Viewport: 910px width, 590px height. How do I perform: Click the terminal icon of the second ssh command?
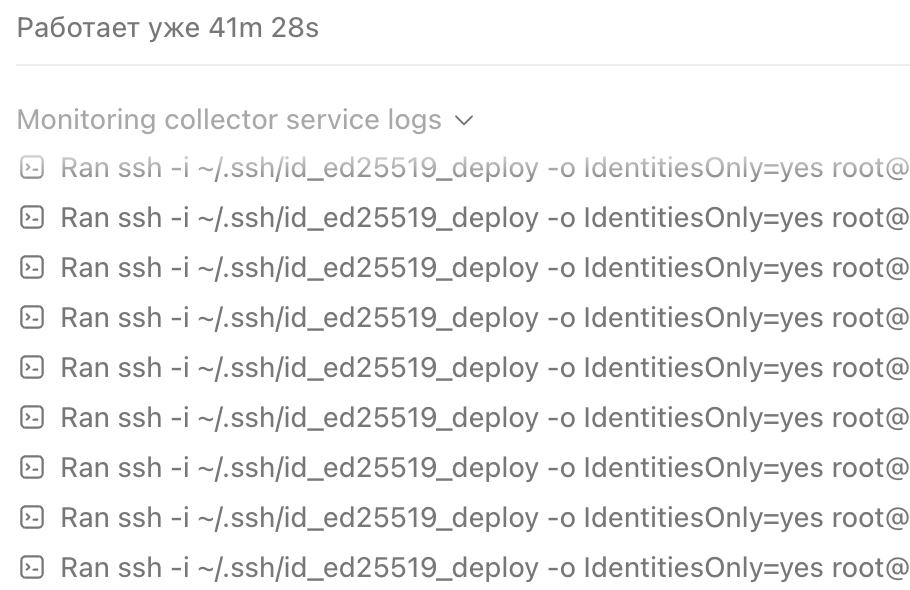tap(32, 218)
